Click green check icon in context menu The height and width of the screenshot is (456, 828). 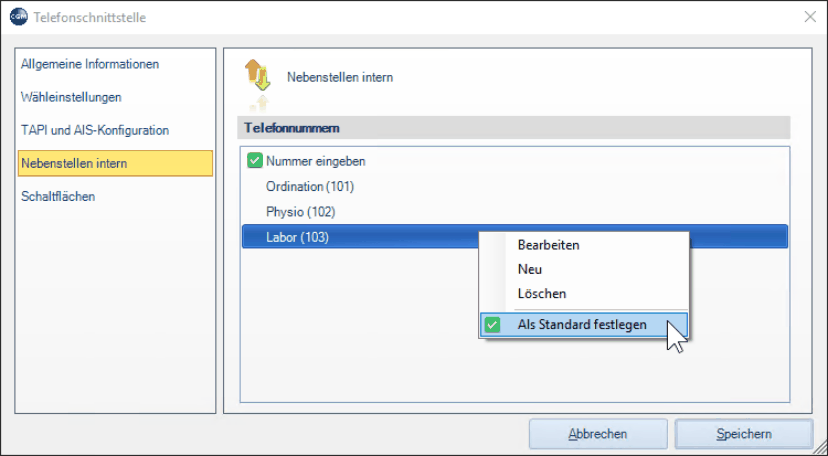492,325
